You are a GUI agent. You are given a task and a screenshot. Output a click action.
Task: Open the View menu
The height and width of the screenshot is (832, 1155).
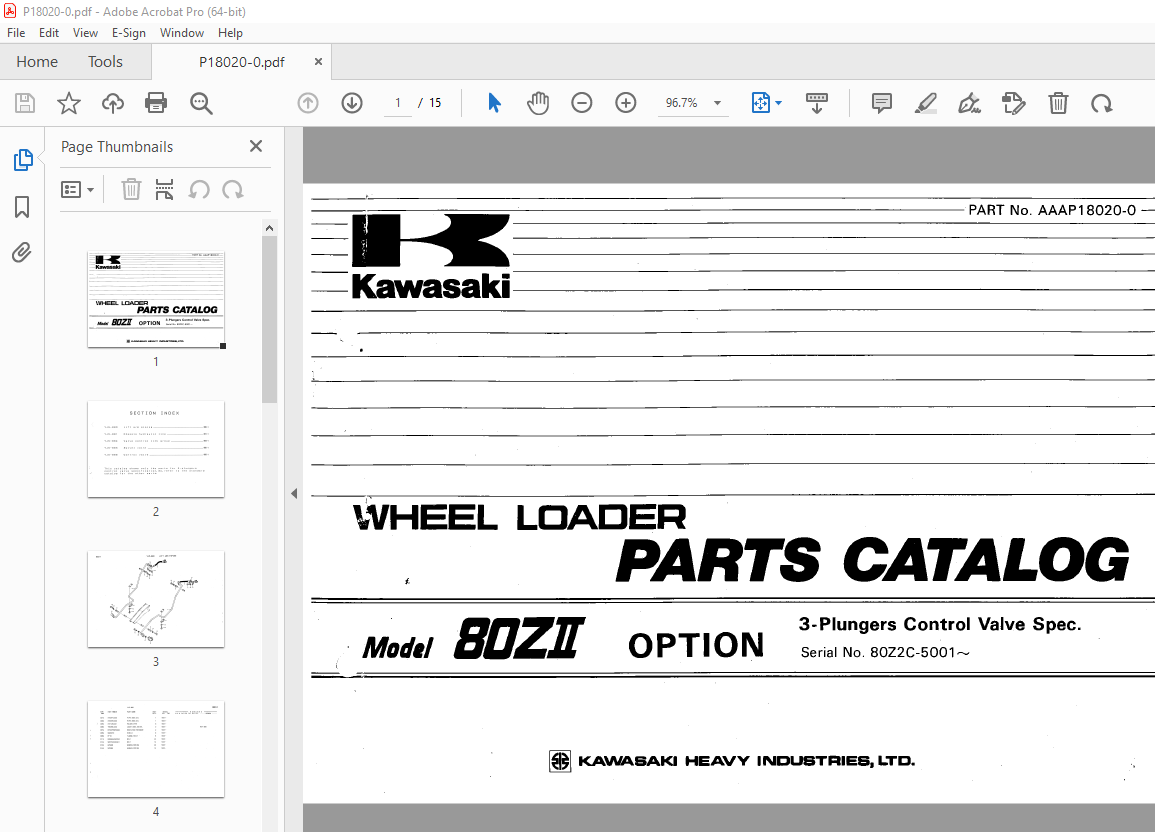85,33
